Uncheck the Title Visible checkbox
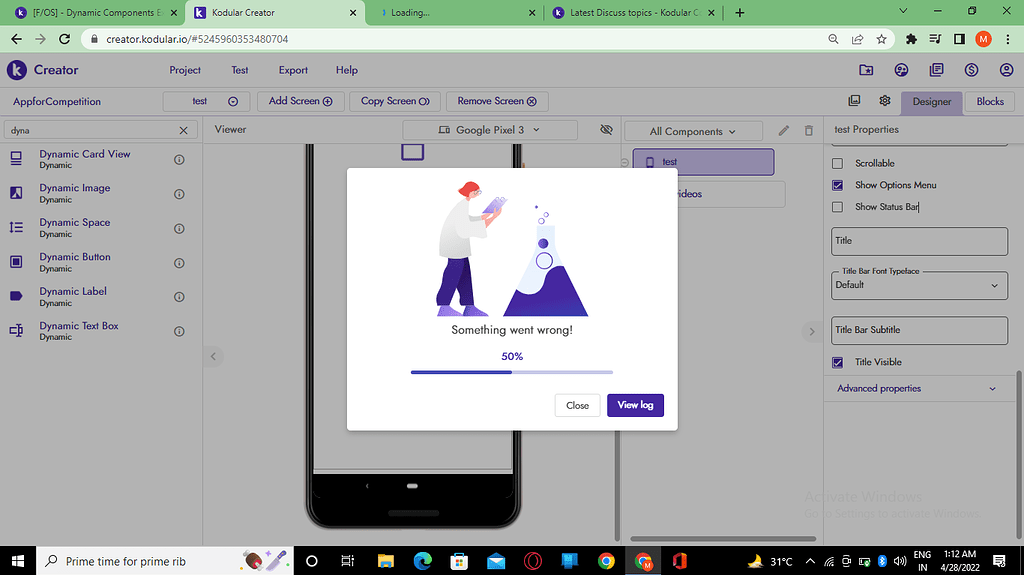The height and width of the screenshot is (575, 1024). [838, 362]
